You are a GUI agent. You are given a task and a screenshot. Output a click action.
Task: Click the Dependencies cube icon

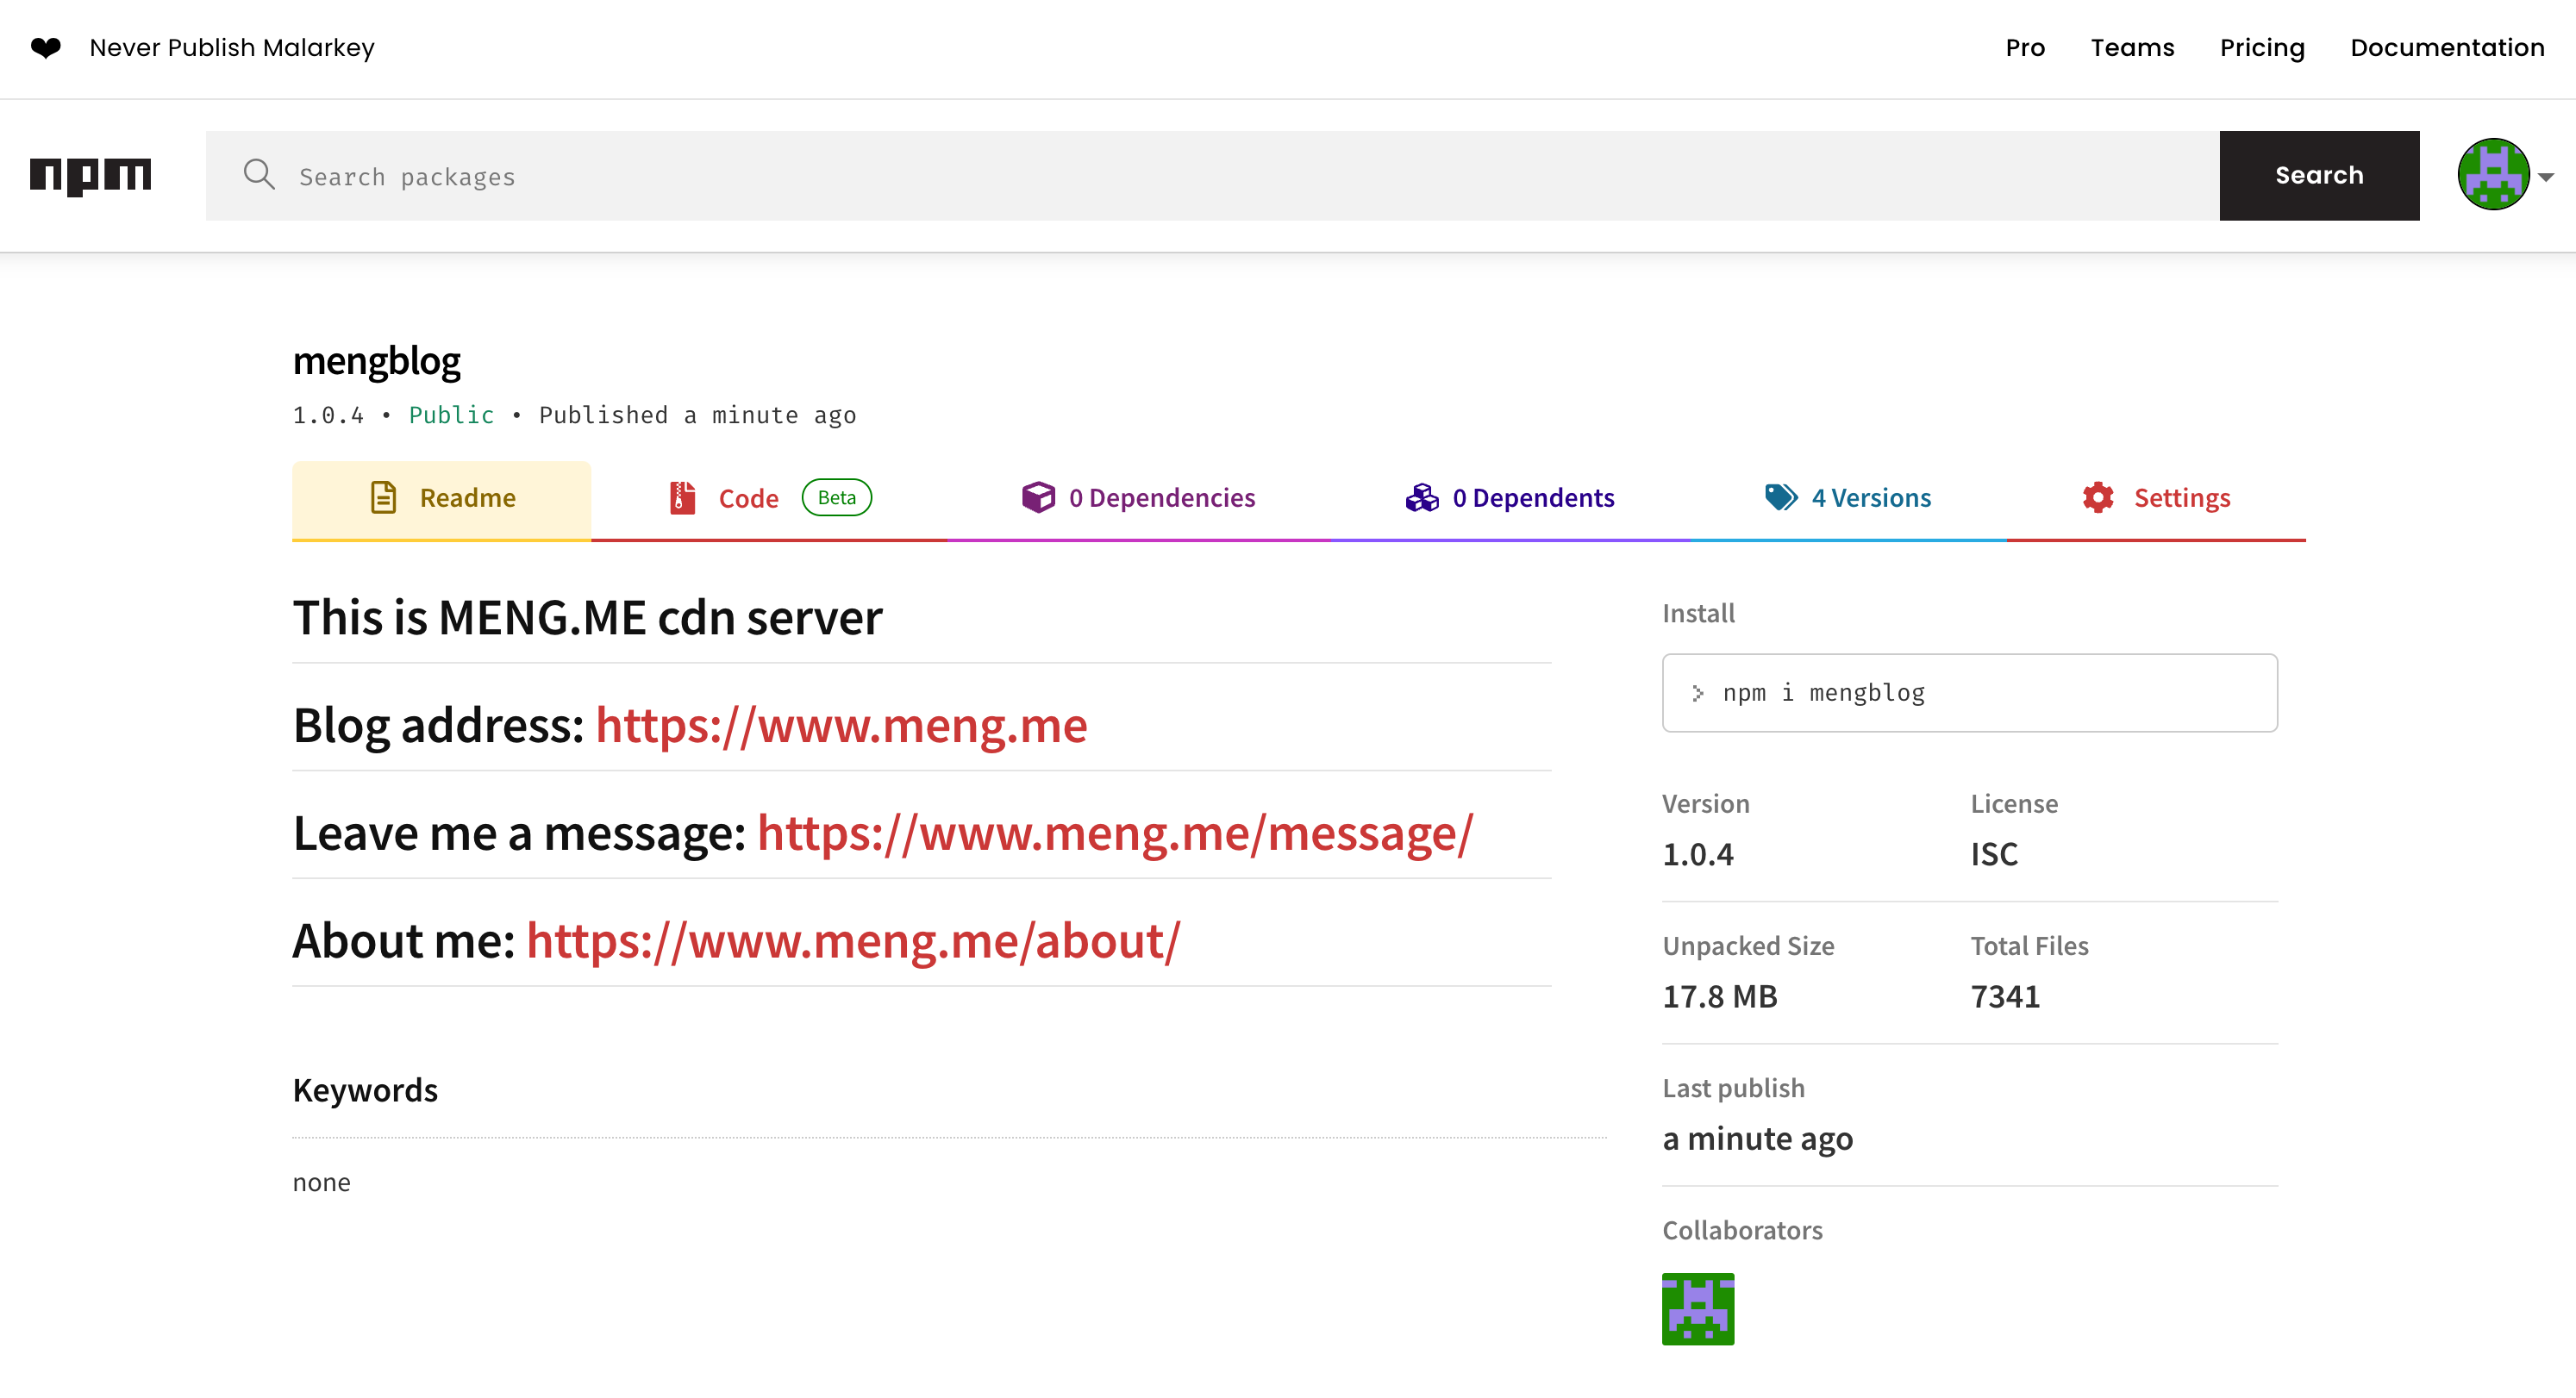[x=1038, y=497]
